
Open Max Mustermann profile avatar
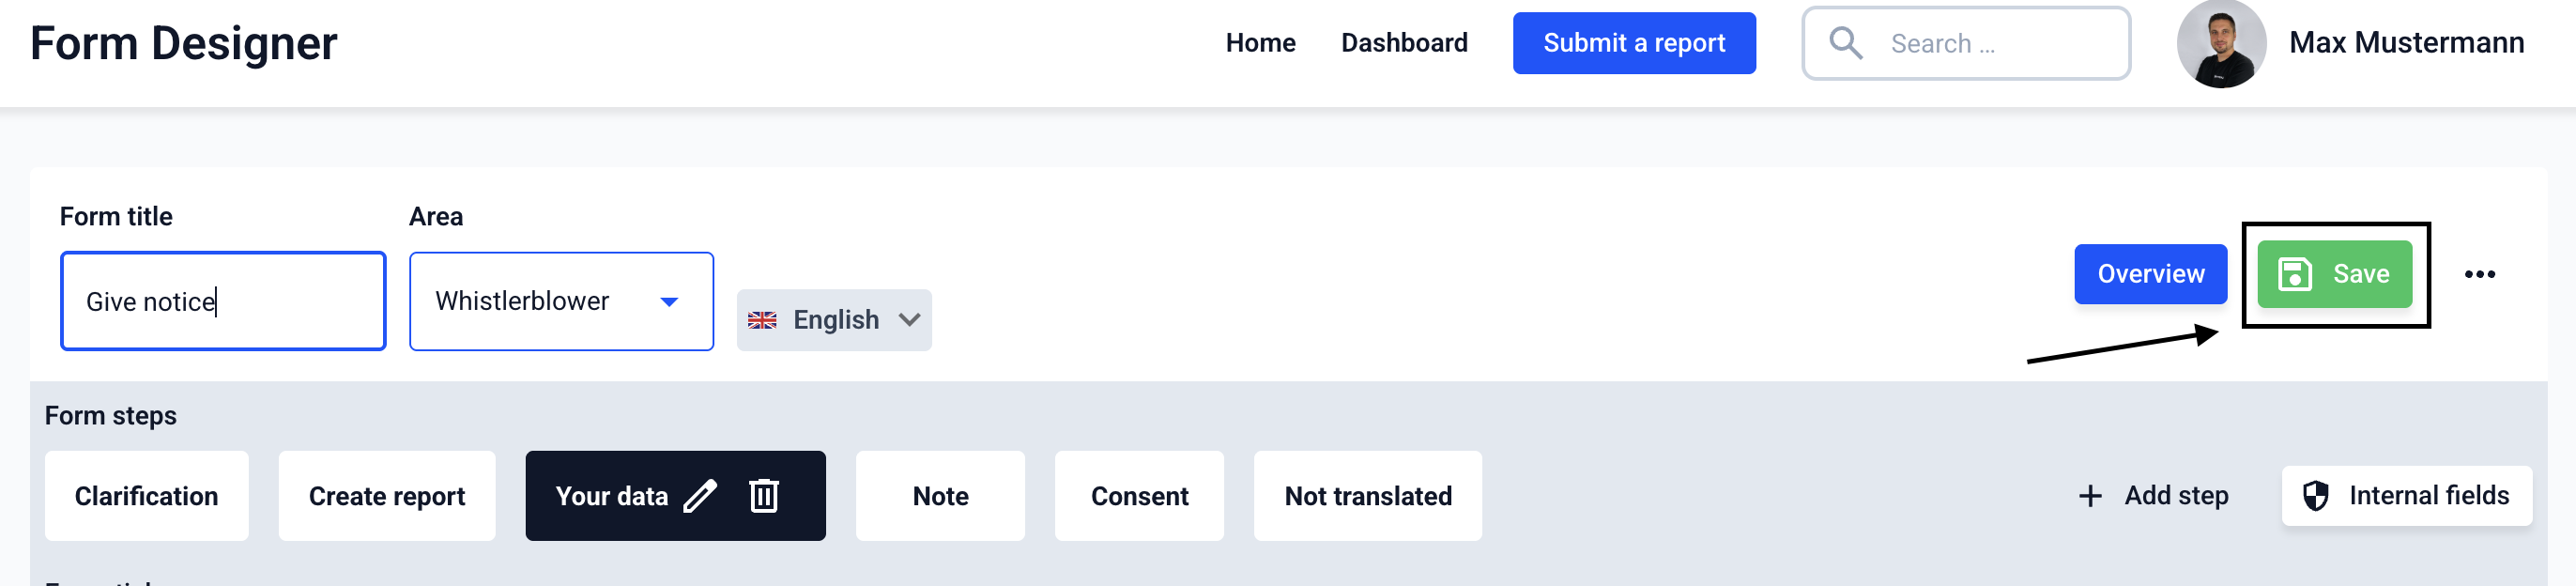[x=2221, y=44]
